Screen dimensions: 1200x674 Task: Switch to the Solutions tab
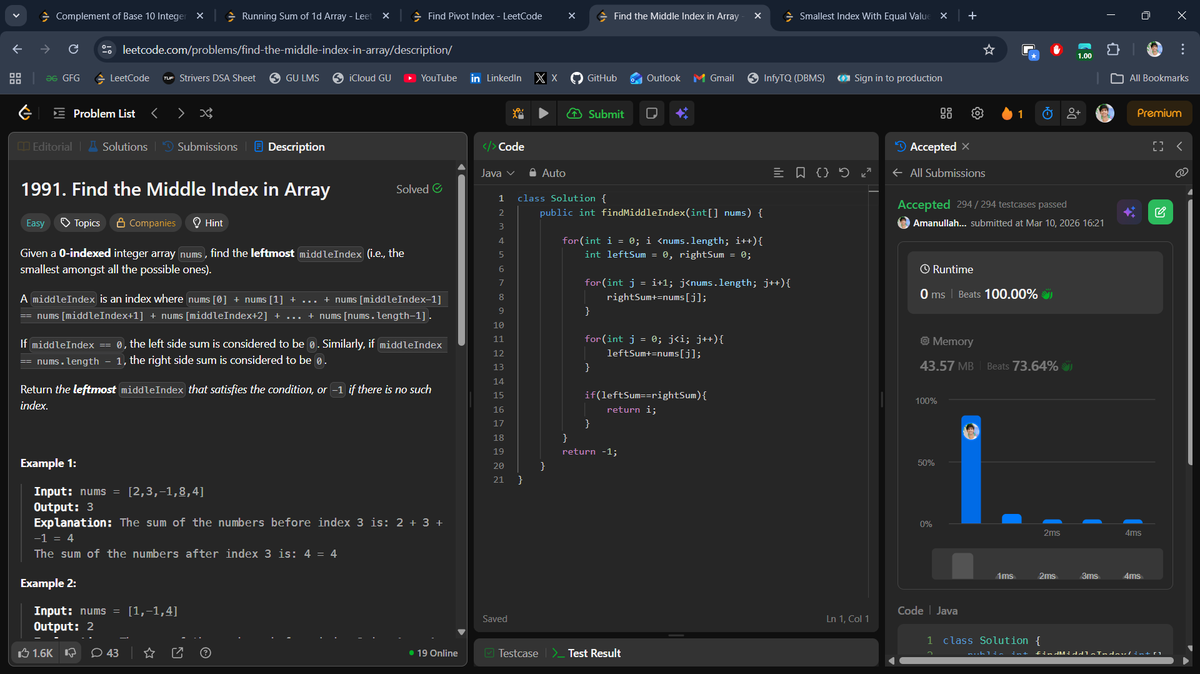pos(117,147)
